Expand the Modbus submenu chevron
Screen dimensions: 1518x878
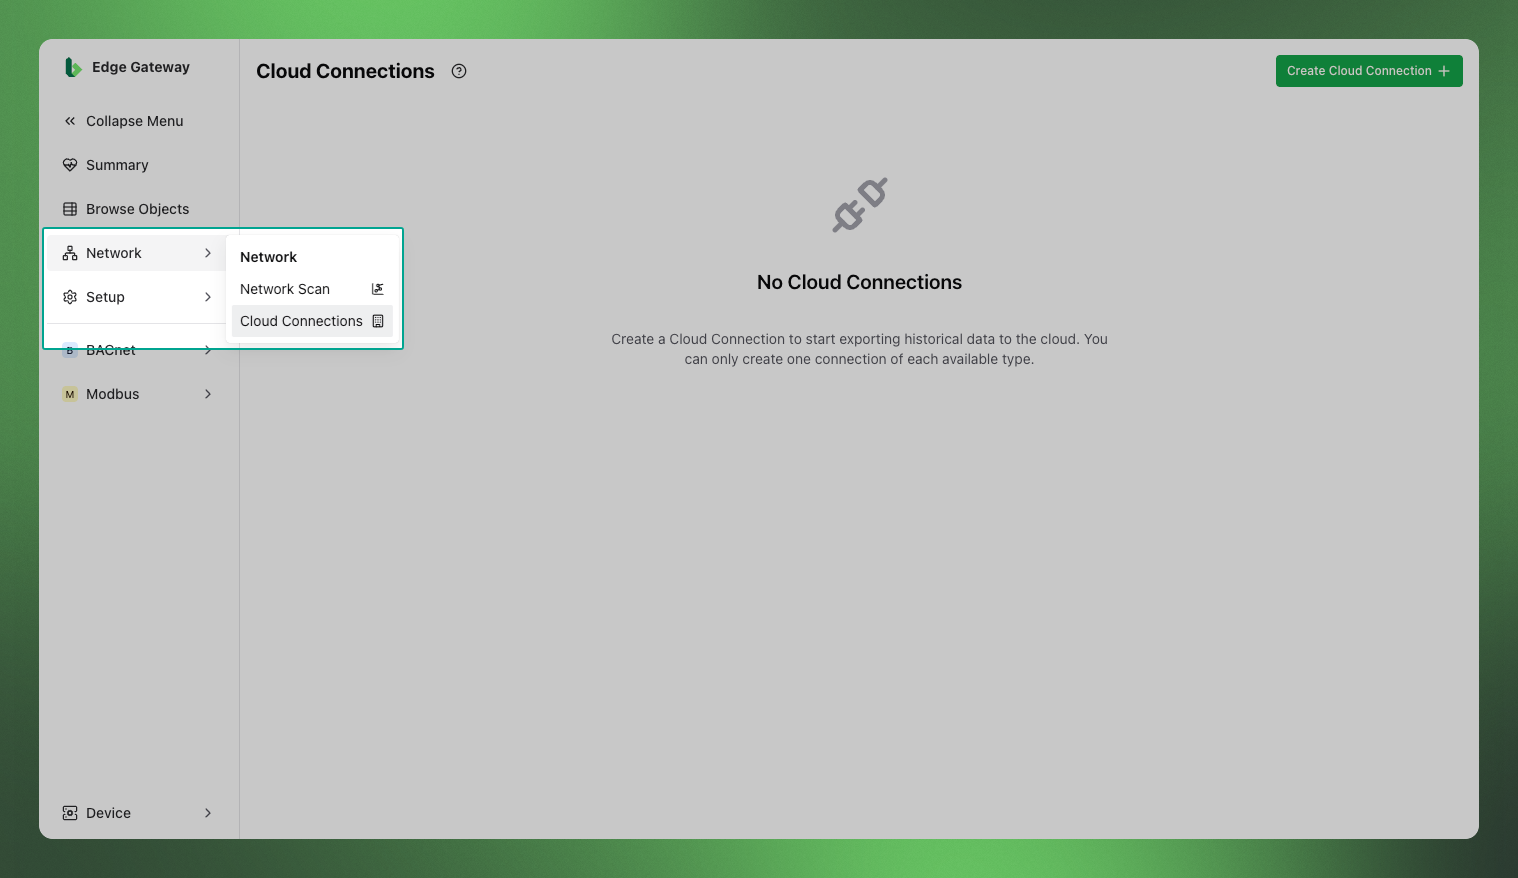pyautogui.click(x=208, y=394)
